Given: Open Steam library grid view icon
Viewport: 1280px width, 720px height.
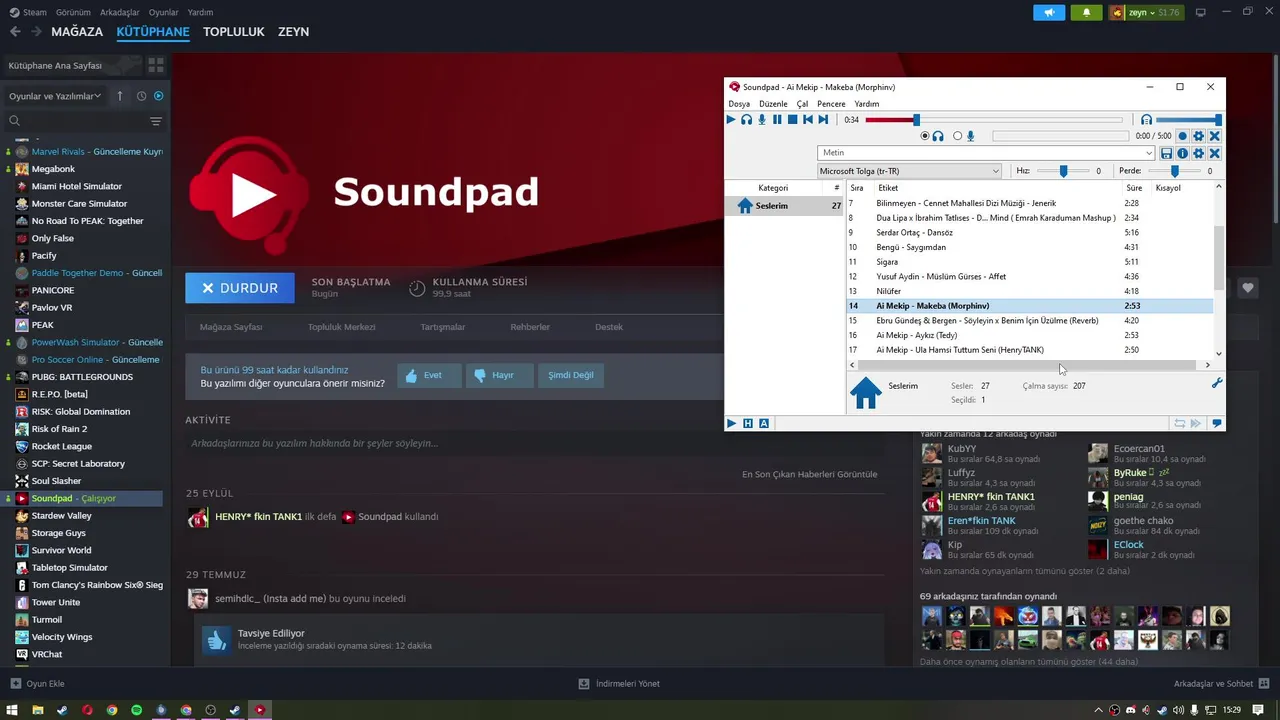Looking at the screenshot, I should tap(156, 65).
